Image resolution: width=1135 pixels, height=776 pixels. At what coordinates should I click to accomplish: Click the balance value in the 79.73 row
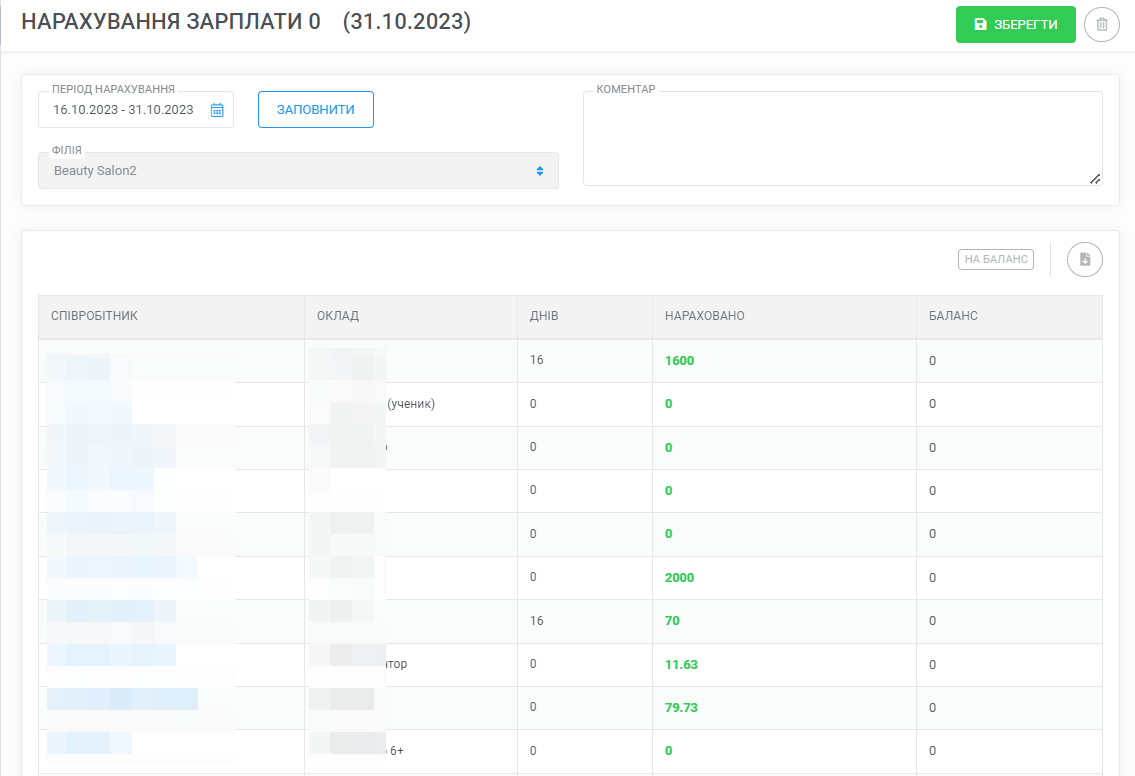pos(932,707)
